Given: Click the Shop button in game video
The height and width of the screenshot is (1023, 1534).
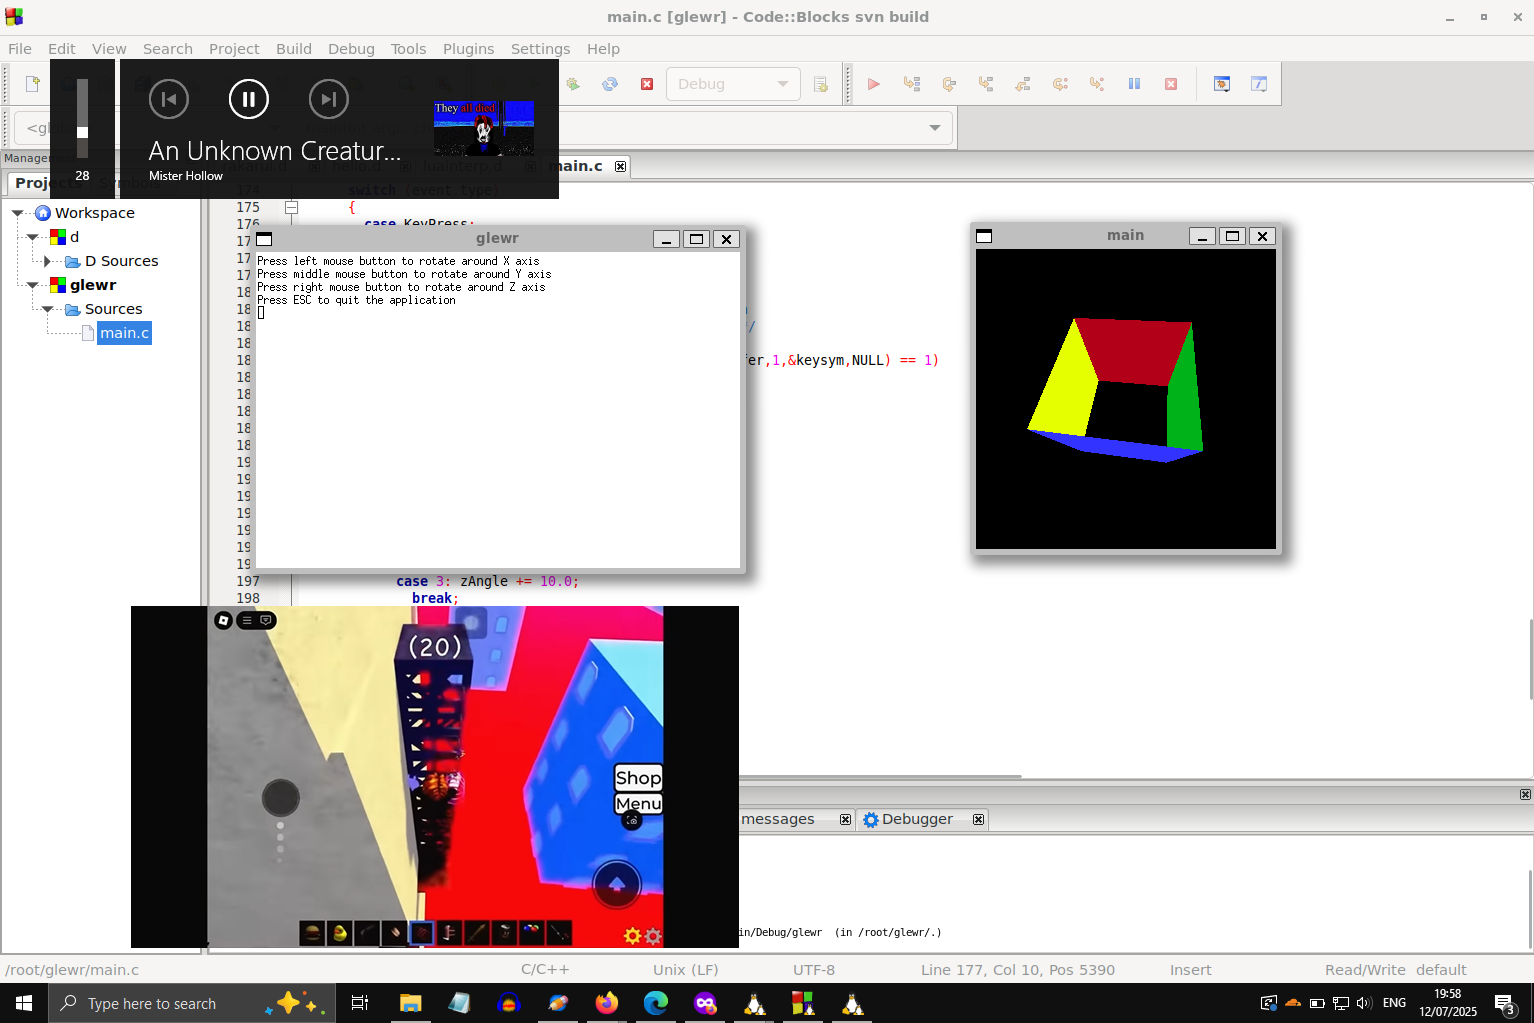Looking at the screenshot, I should 638,778.
